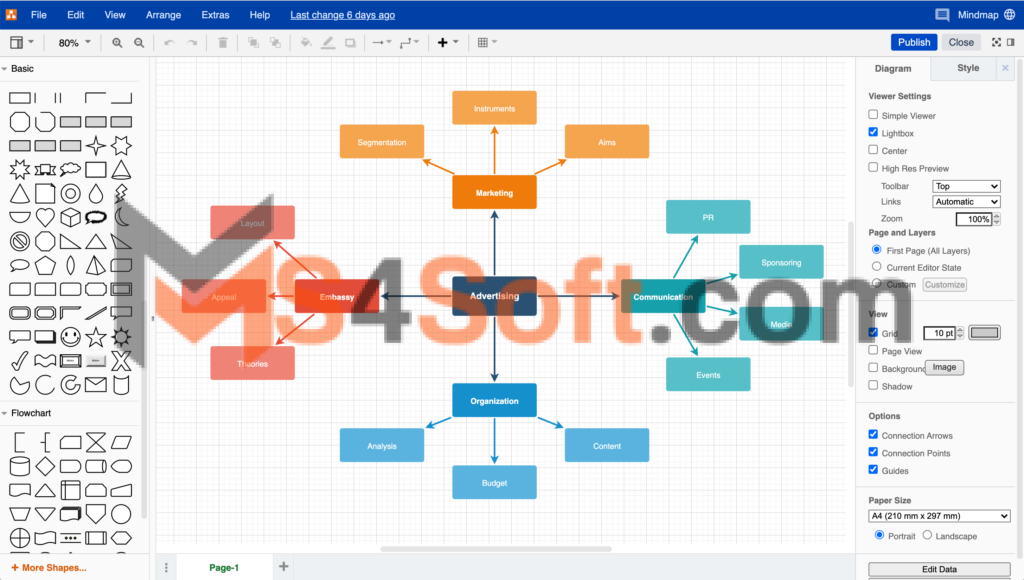This screenshot has height=580, width=1024.
Task: Open the comments speech bubble icon
Action: coord(942,15)
